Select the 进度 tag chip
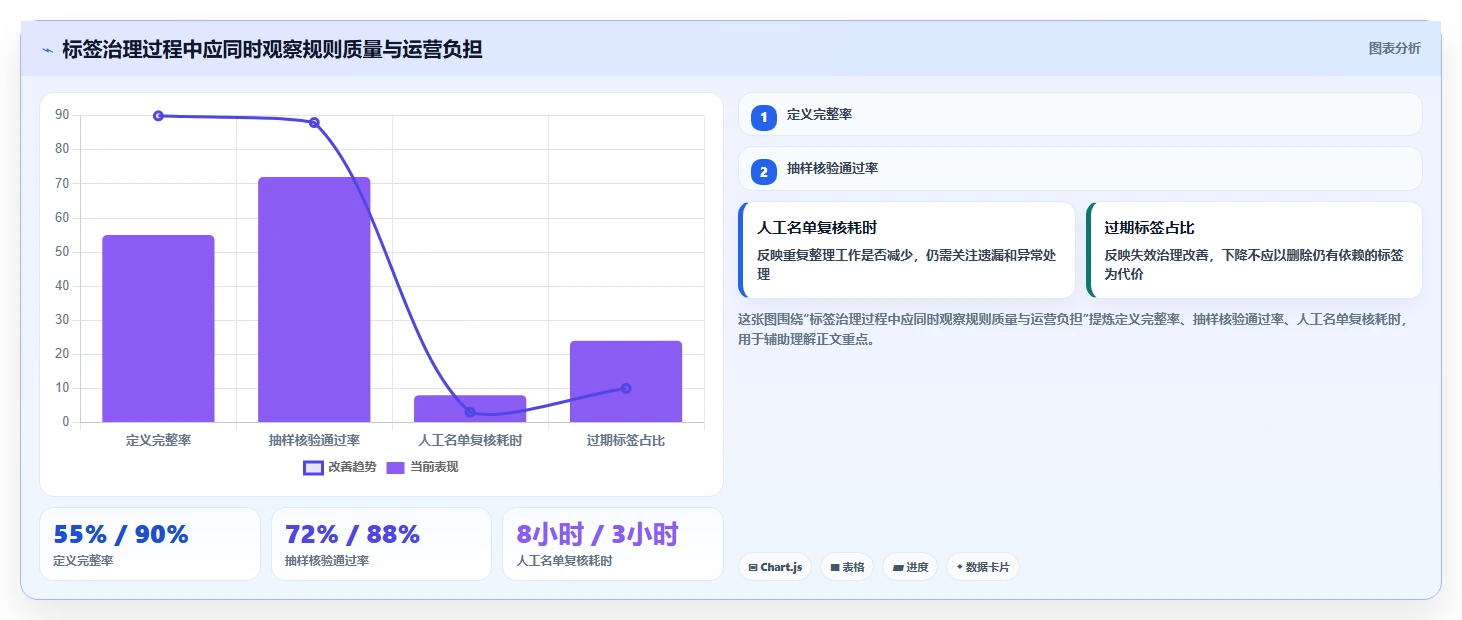 click(910, 567)
